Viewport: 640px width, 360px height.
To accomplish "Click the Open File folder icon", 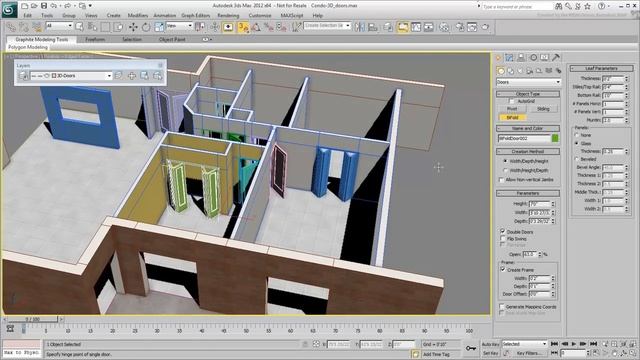I will pyautogui.click(x=34, y=6).
